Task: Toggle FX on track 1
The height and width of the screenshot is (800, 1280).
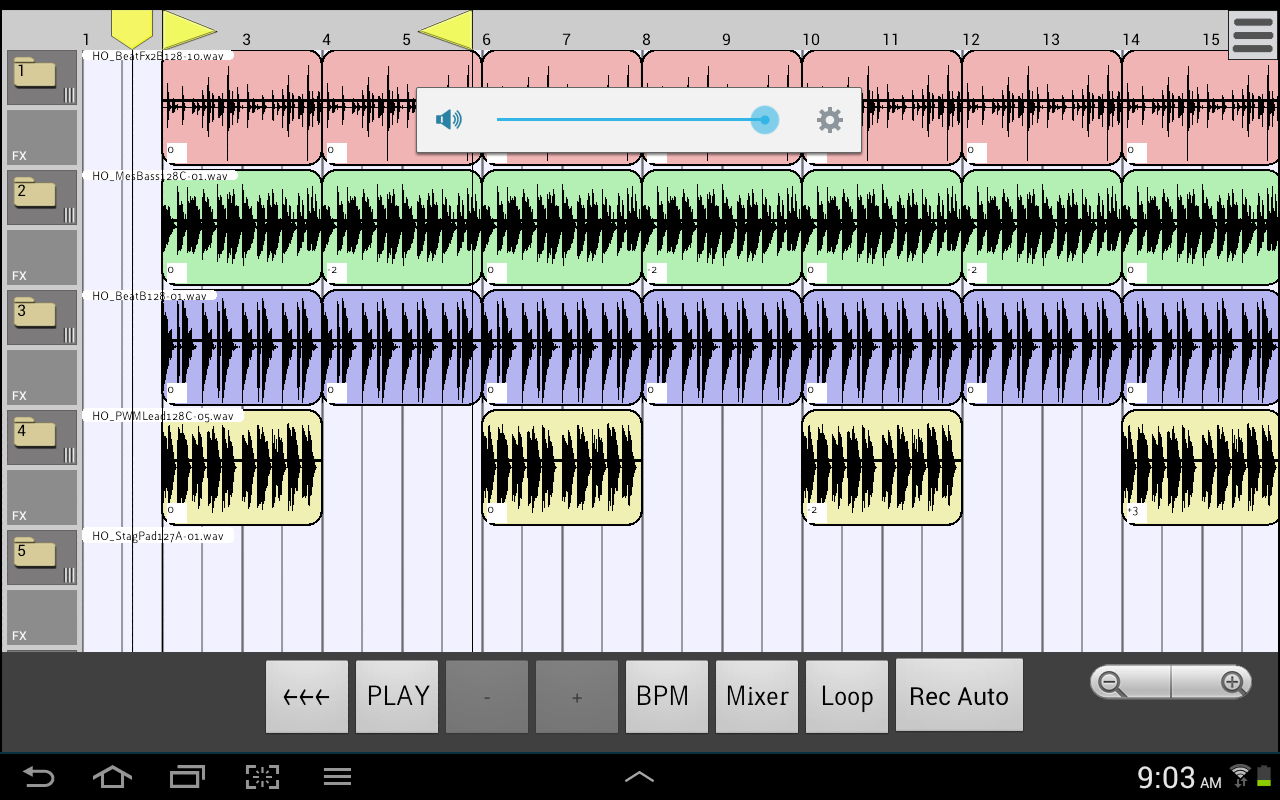Action: coord(40,136)
